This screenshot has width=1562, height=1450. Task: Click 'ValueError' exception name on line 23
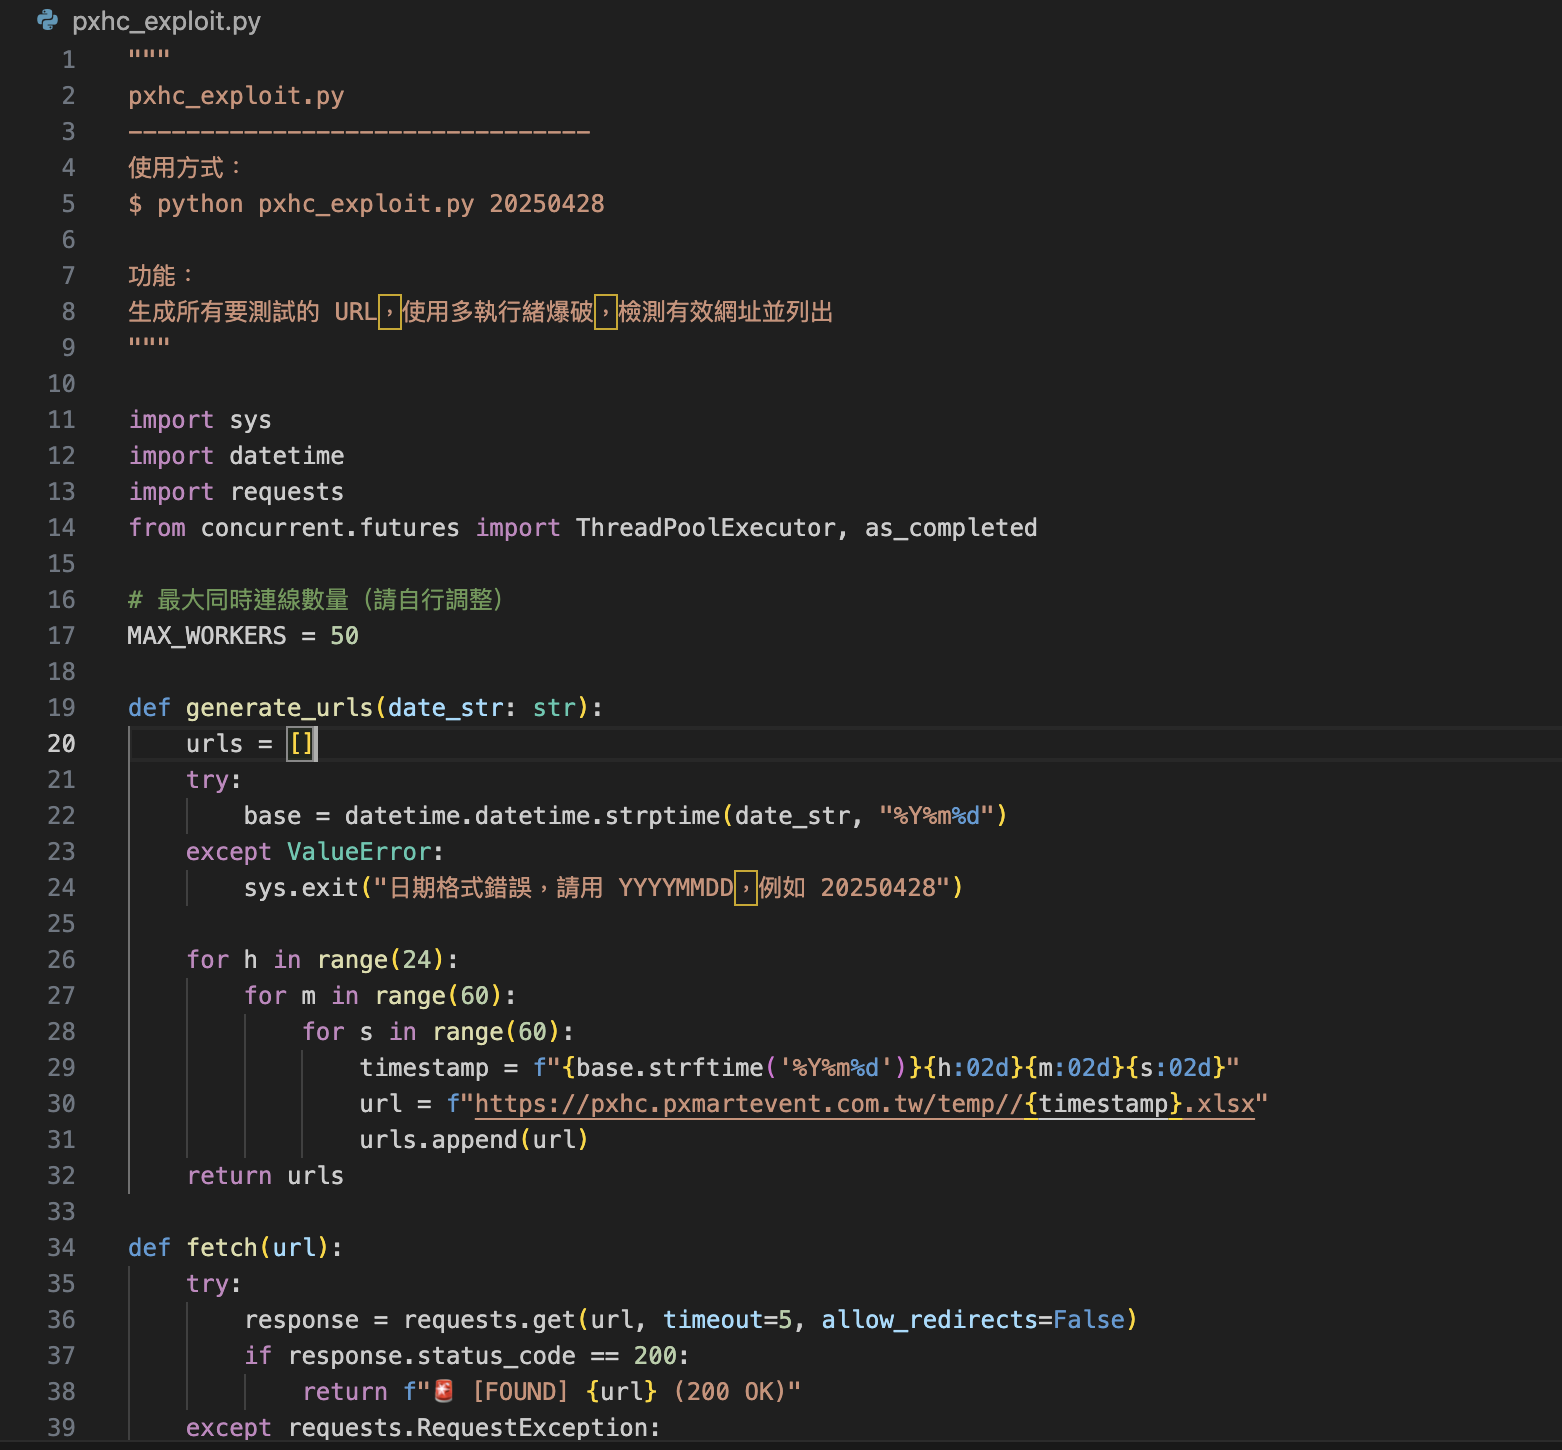pos(359,852)
